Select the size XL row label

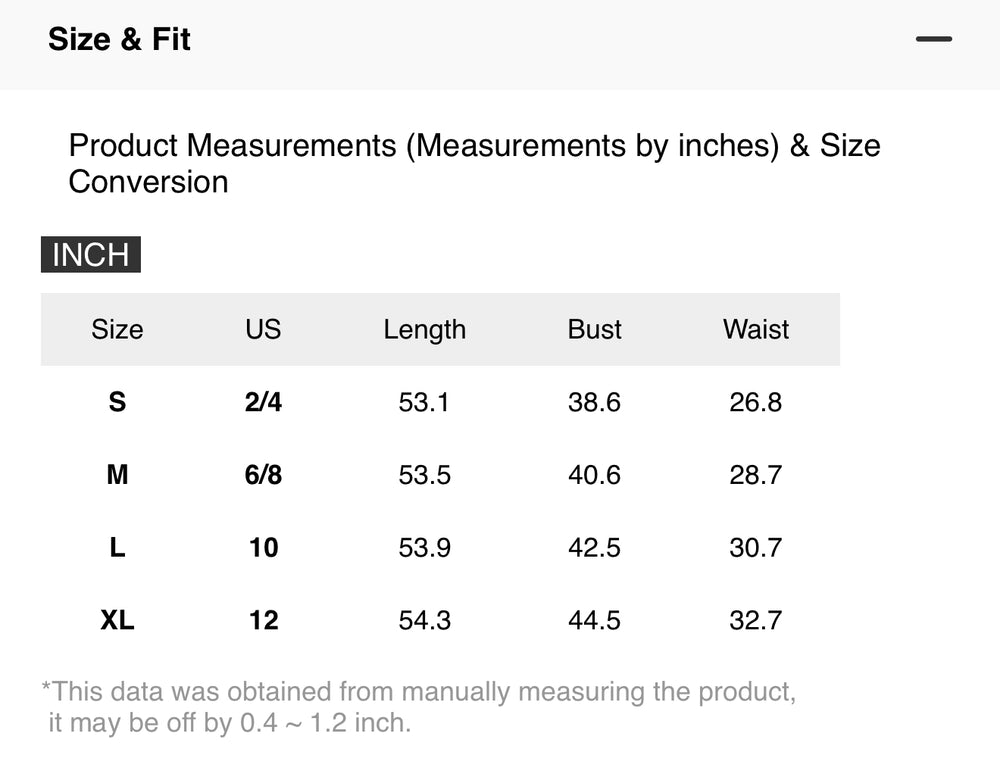(117, 620)
